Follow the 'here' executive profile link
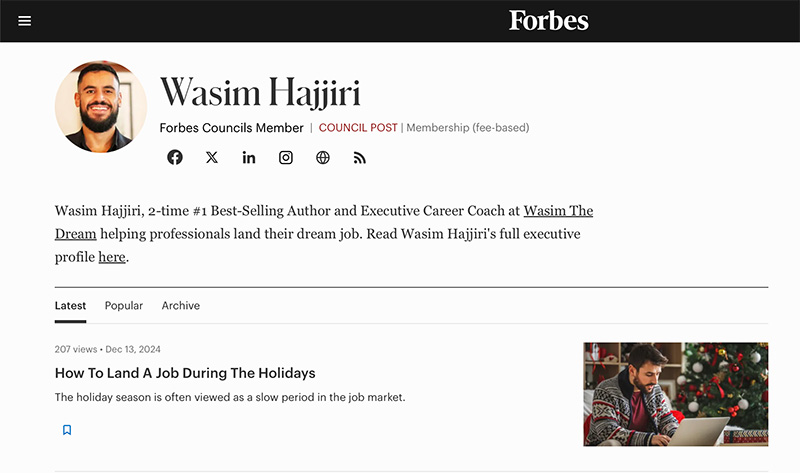This screenshot has height=473, width=800. pos(112,257)
